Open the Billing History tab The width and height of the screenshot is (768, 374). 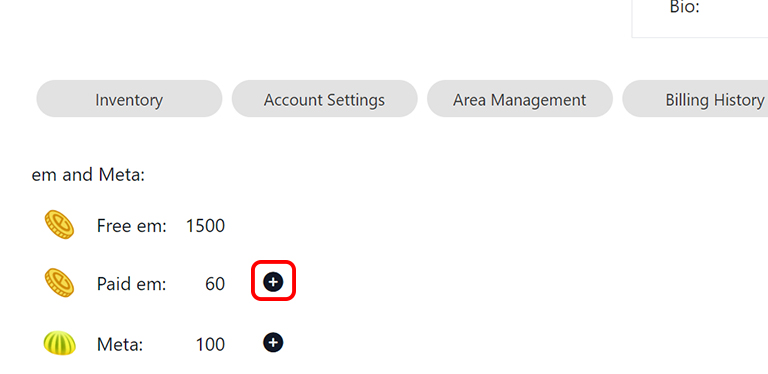[695, 99]
